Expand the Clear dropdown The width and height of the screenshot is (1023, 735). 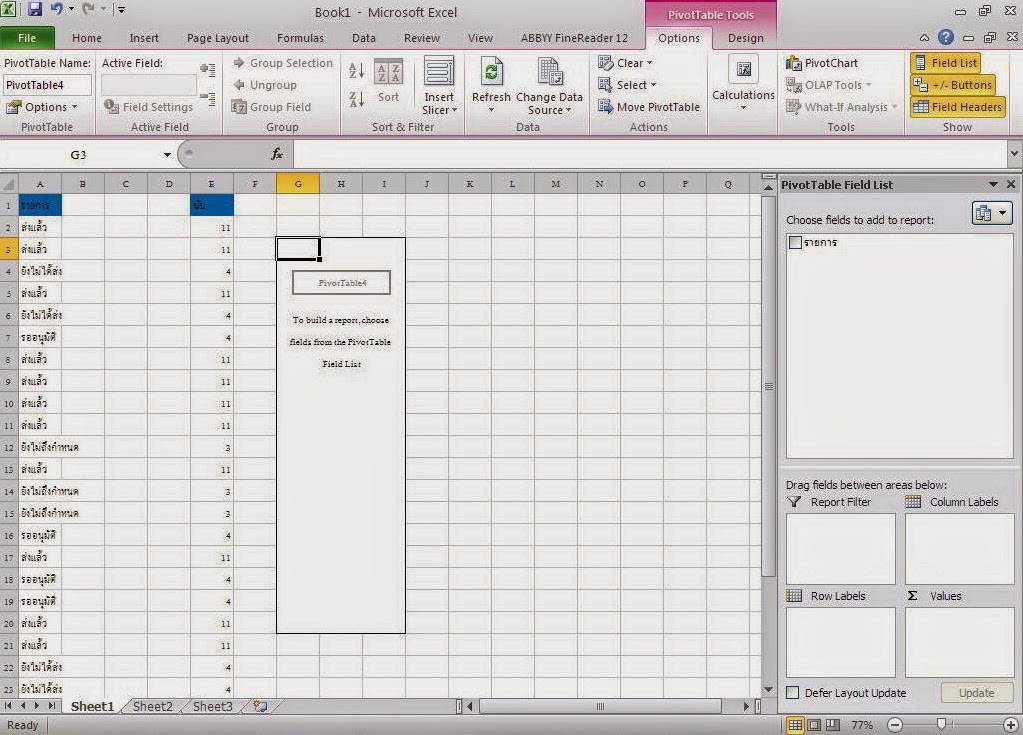[x=626, y=63]
